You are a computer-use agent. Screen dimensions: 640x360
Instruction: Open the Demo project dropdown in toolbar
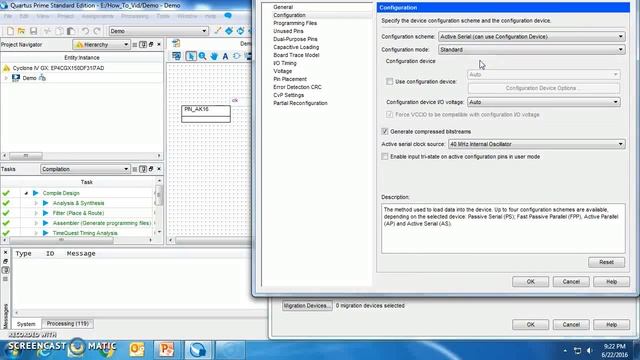coord(159,31)
